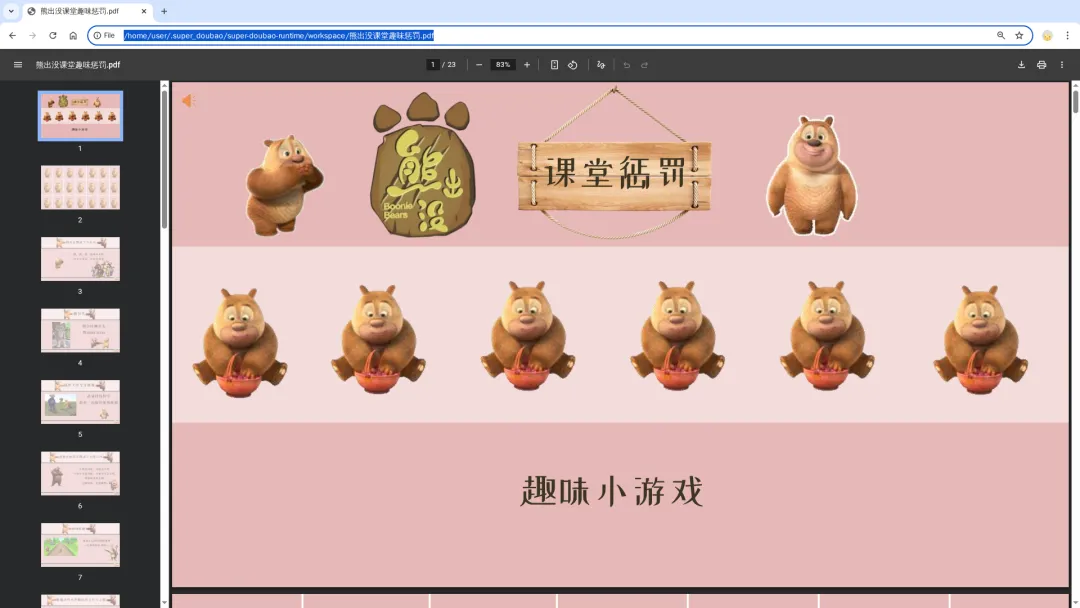Download the PDF file

coord(1021,65)
